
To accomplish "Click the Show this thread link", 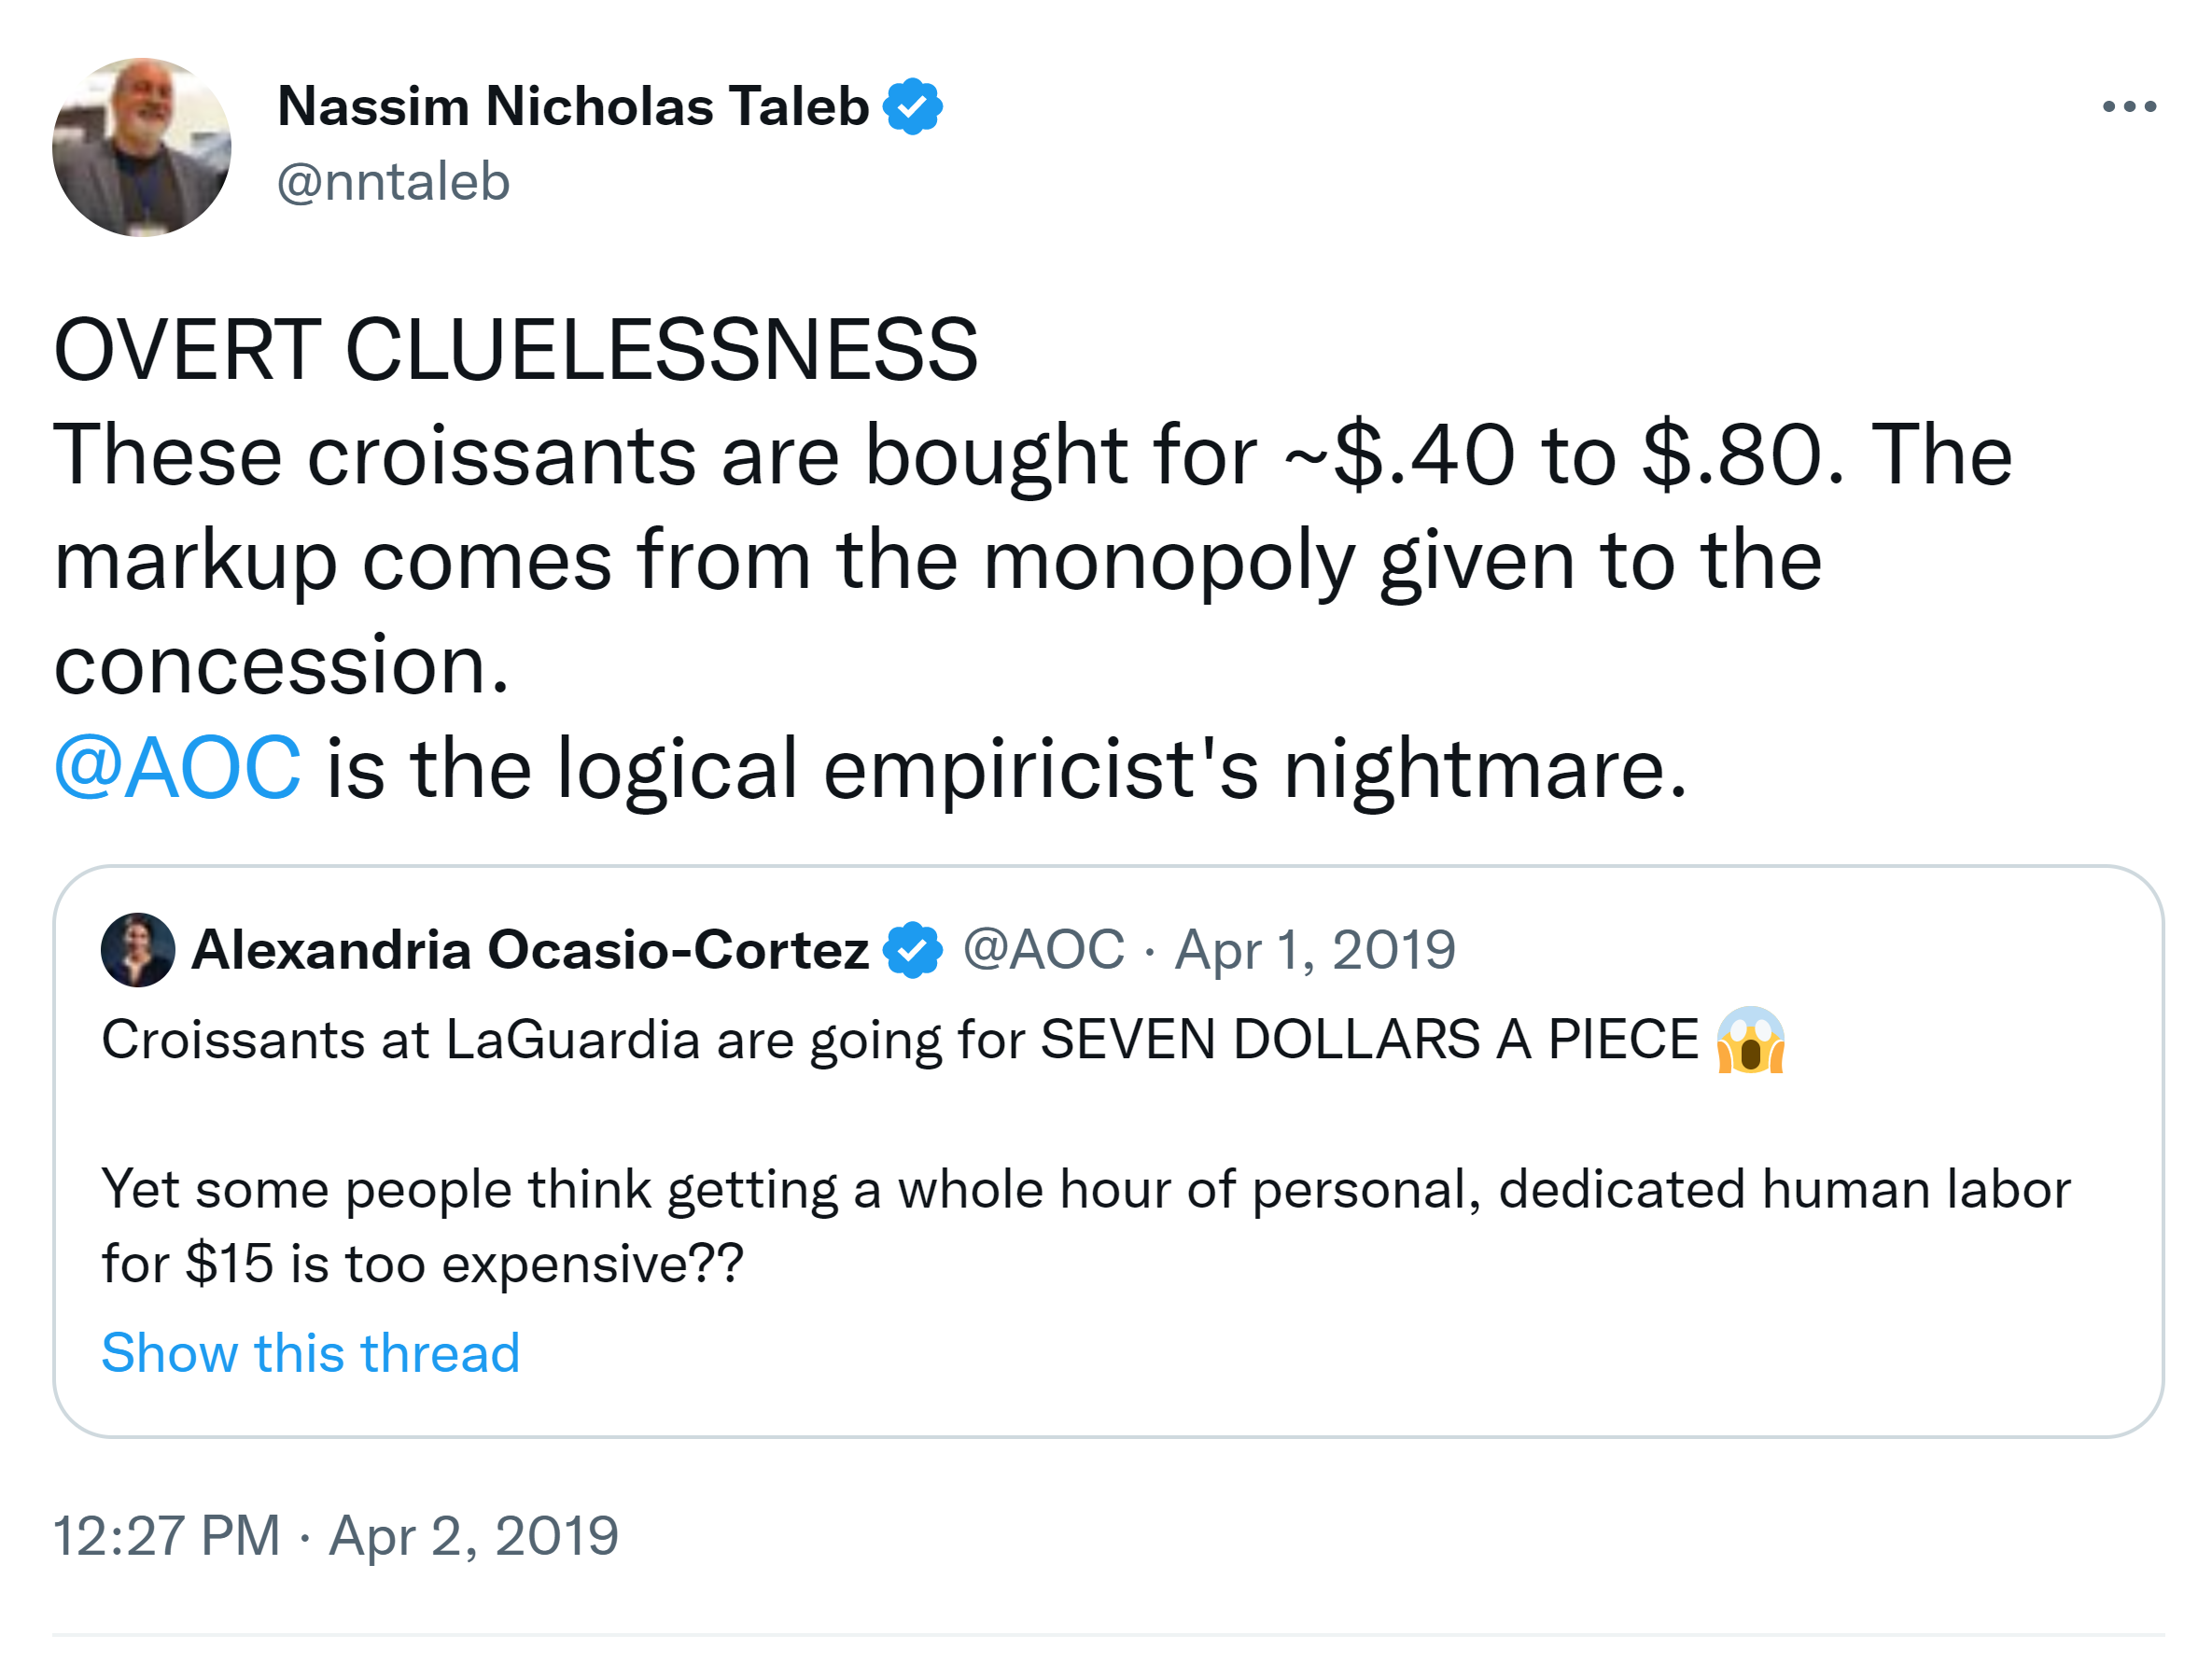I will 311,1352.
